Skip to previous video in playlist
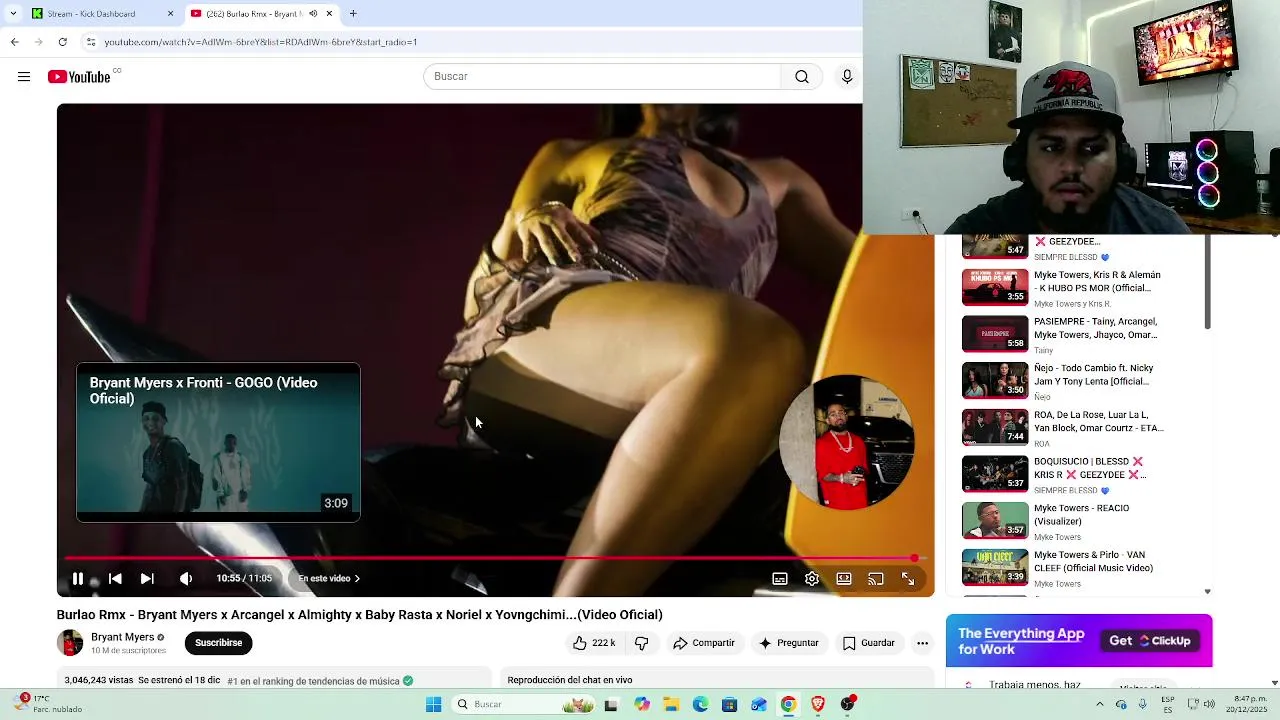This screenshot has height=720, width=1280. tap(115, 578)
